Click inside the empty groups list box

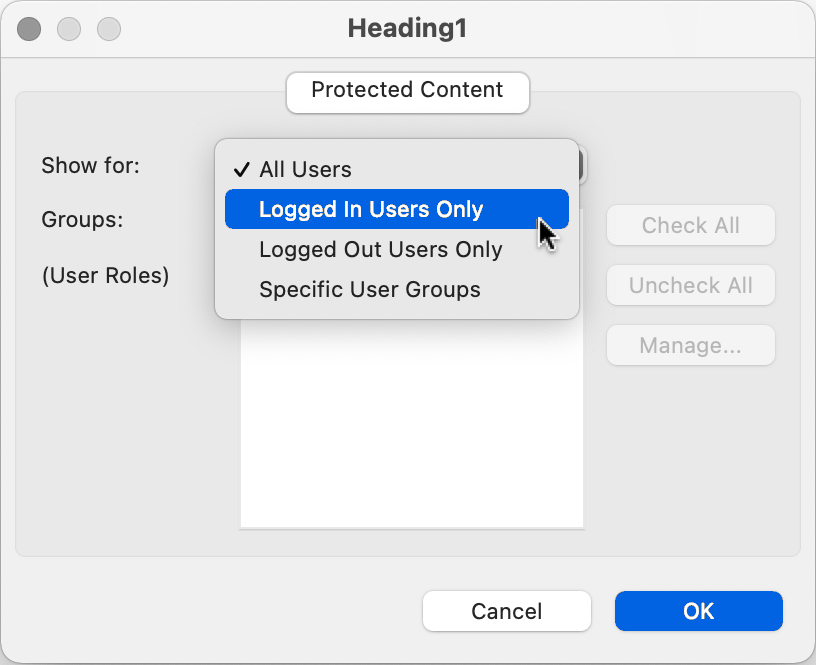[x=411, y=430]
